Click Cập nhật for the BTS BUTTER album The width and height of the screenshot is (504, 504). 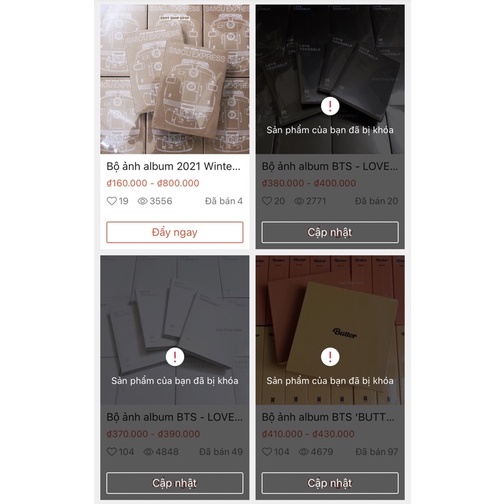330,483
